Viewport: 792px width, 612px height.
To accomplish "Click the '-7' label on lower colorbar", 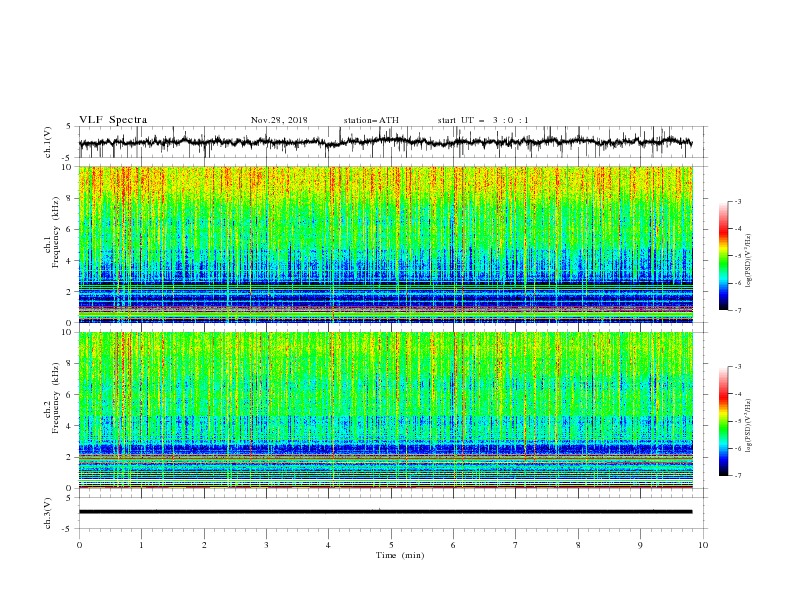I will point(737,475).
